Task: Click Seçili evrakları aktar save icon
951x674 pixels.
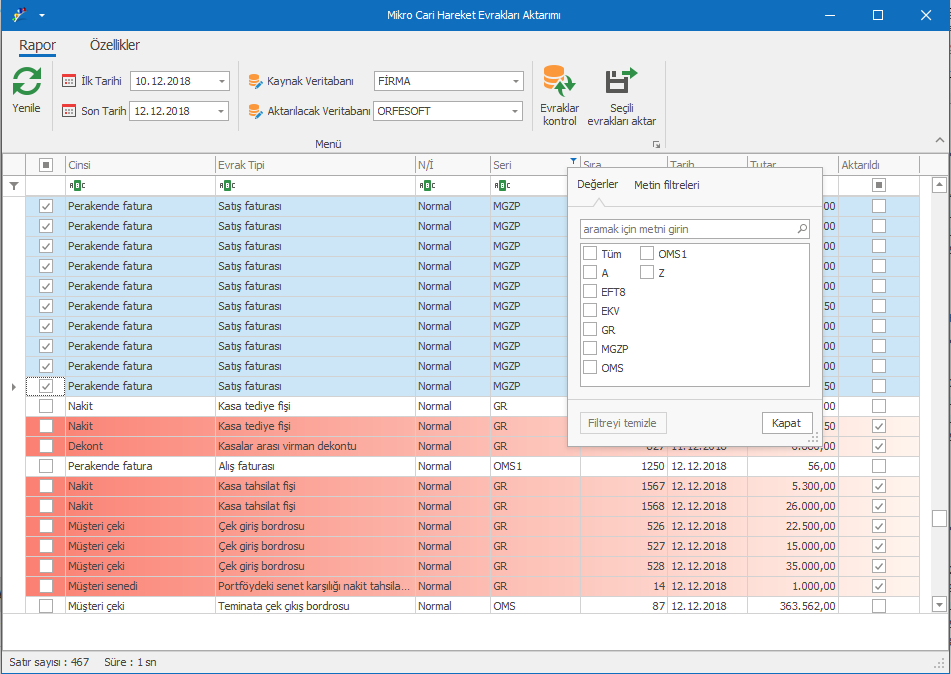Action: coord(621,81)
